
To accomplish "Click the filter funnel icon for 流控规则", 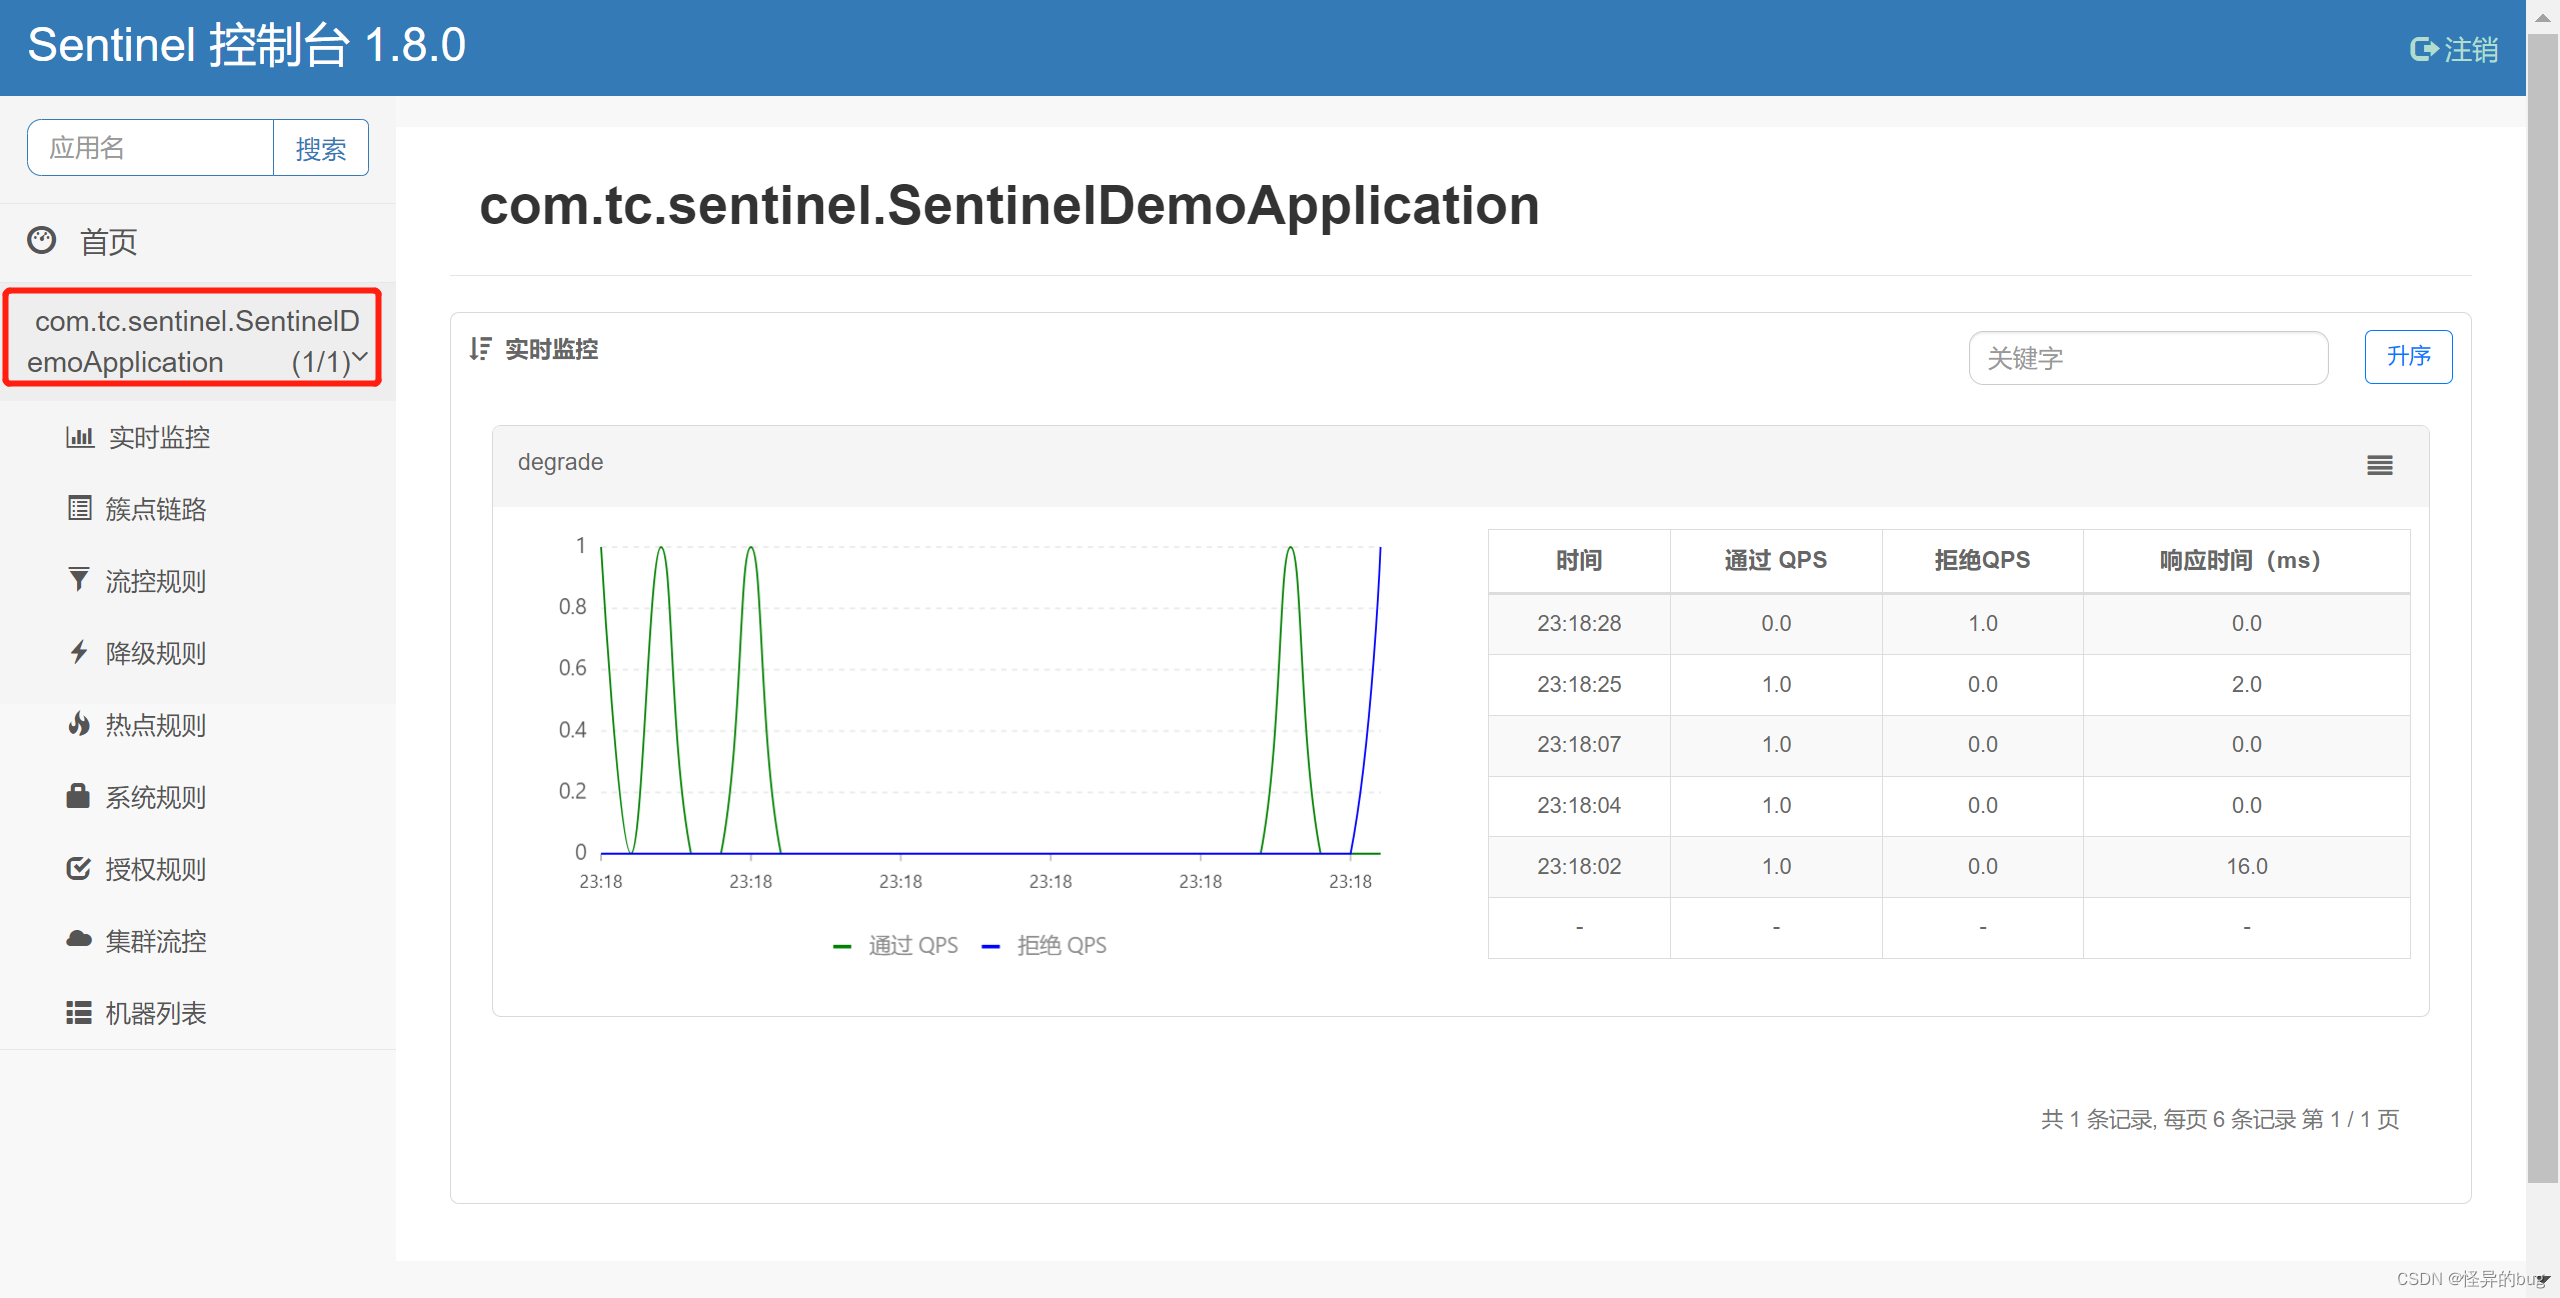I will click(x=79, y=580).
